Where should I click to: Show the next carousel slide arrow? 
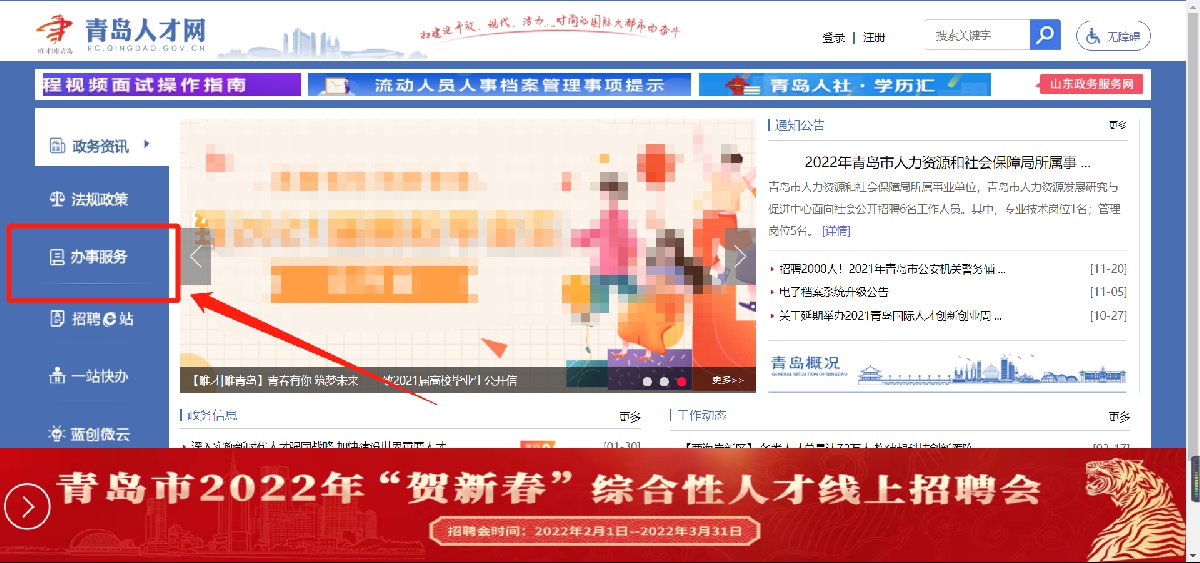(741, 256)
